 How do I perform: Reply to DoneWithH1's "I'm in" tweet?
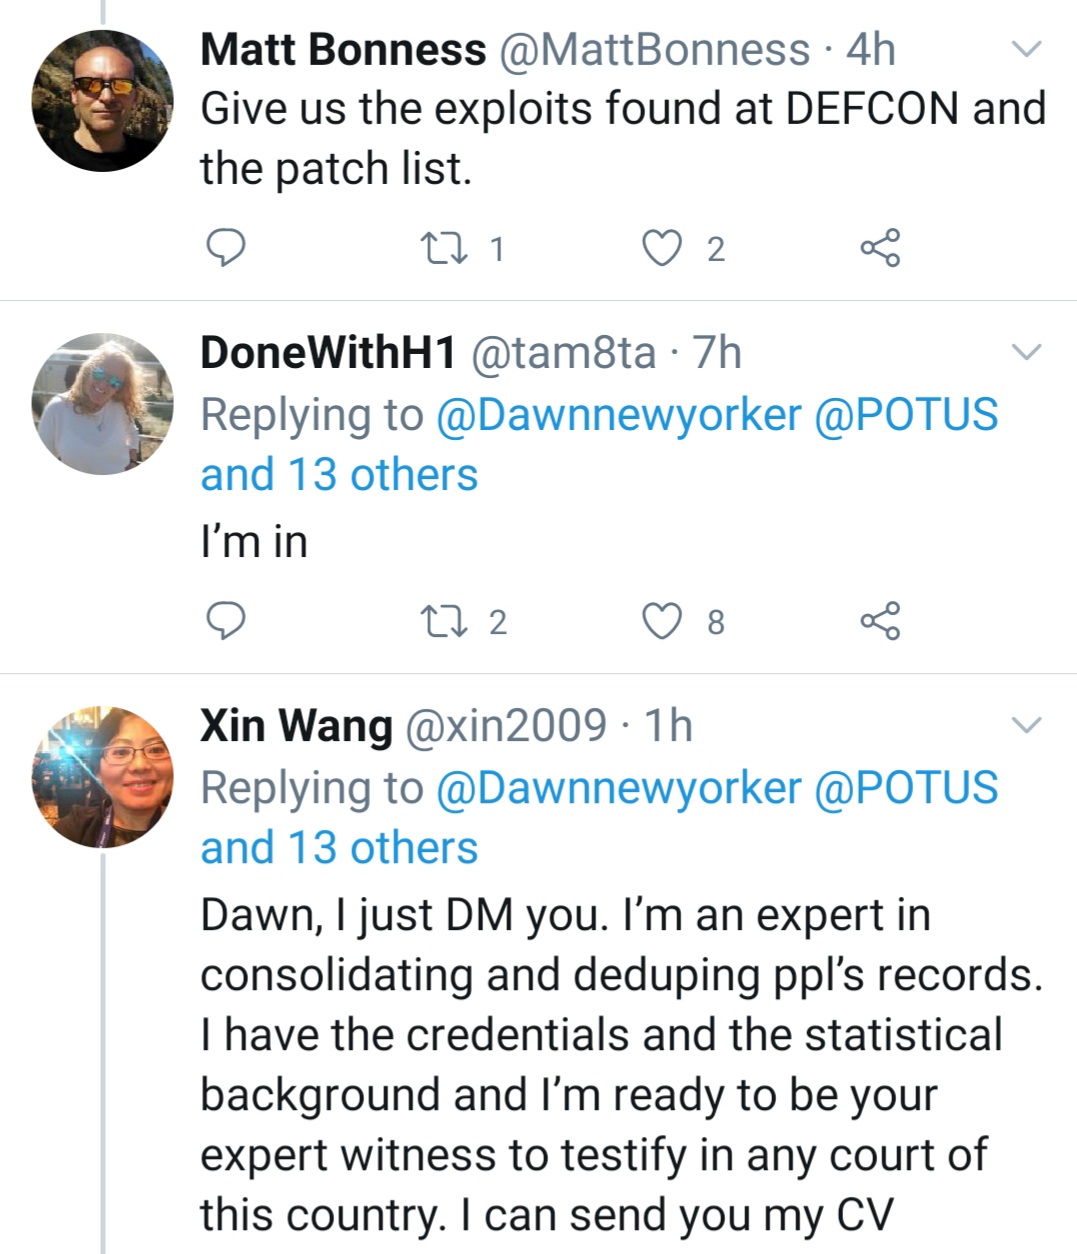(225, 620)
